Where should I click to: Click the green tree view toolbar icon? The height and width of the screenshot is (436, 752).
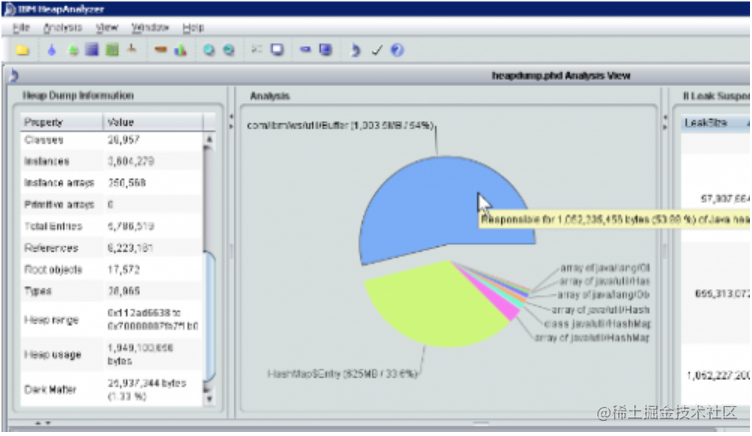[x=72, y=50]
